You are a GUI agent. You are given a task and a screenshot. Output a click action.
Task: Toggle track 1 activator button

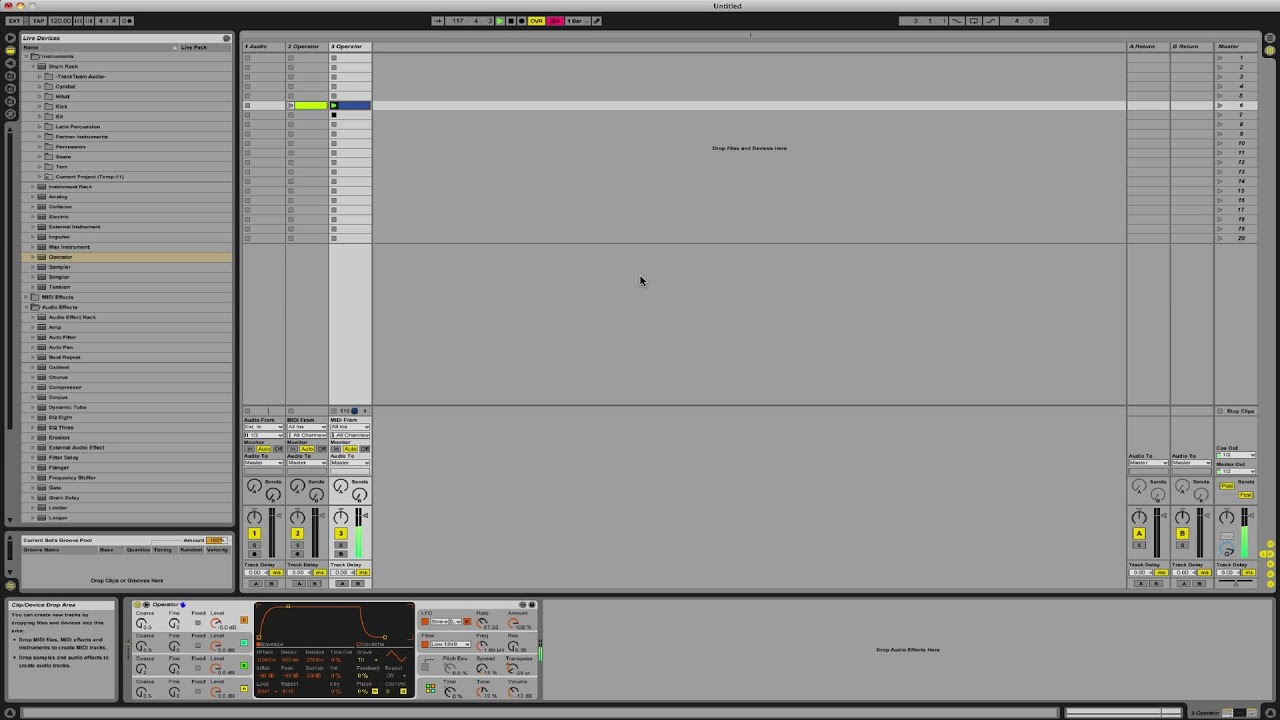click(254, 534)
